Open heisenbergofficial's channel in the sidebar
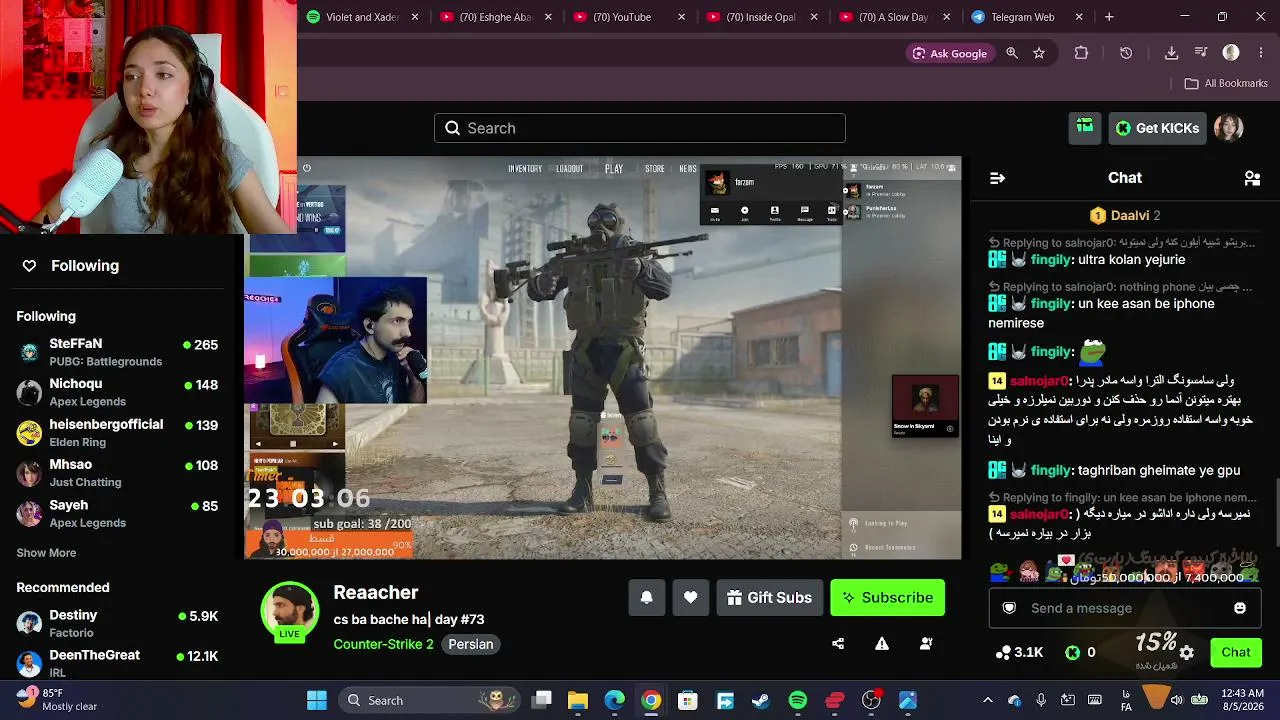This screenshot has height=720, width=1280. pos(119,433)
